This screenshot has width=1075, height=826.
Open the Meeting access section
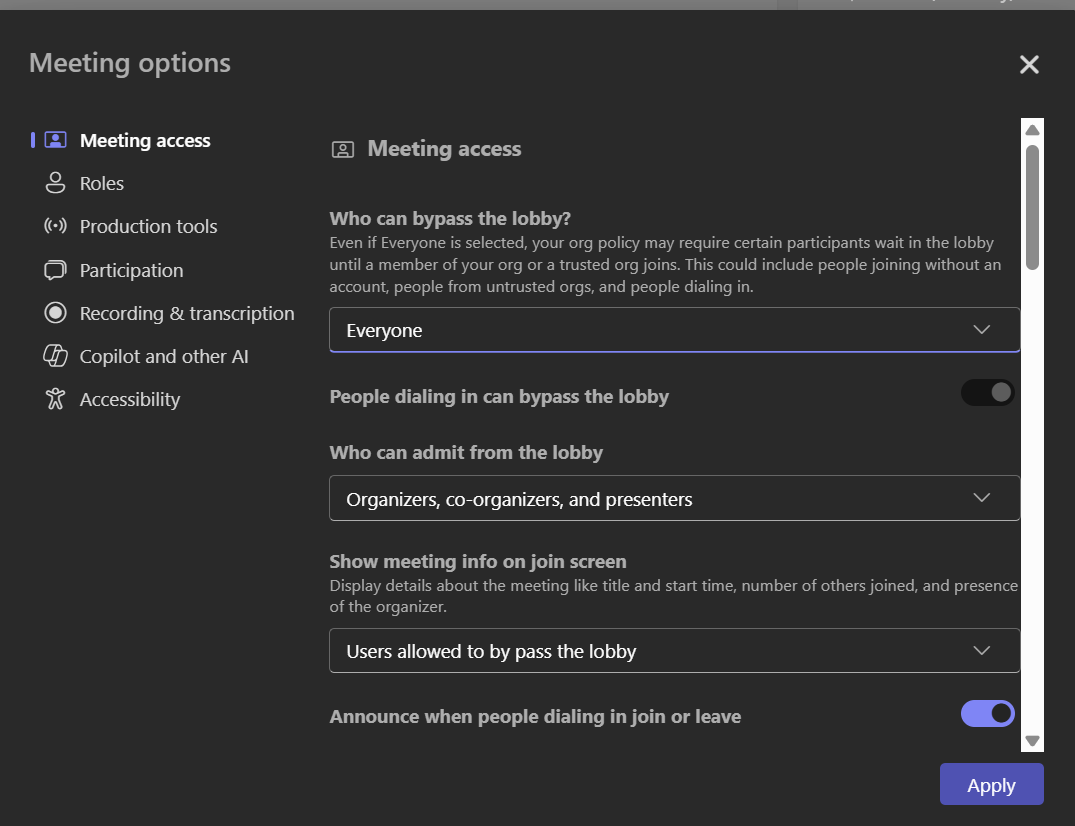[145, 140]
